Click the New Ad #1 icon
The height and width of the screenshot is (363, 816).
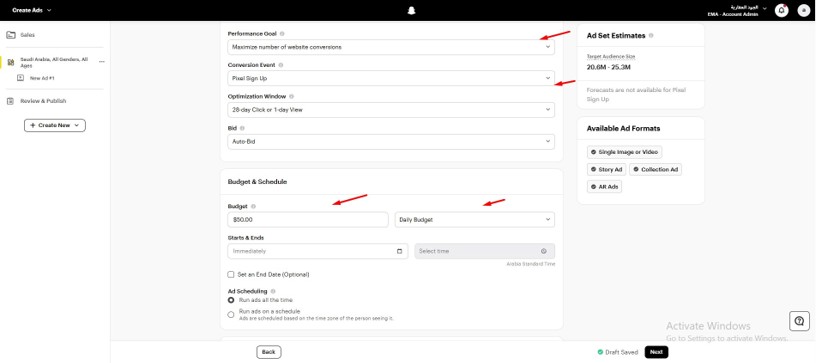(20, 77)
